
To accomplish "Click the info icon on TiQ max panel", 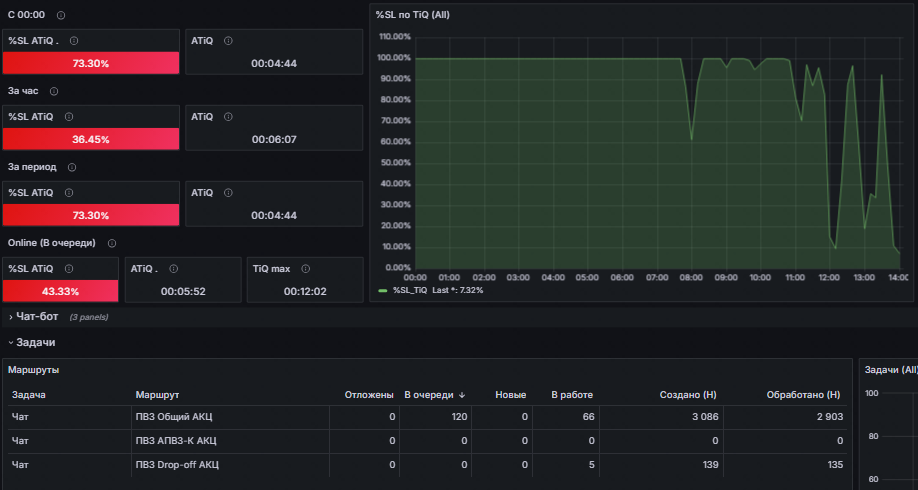I will click(x=306, y=269).
